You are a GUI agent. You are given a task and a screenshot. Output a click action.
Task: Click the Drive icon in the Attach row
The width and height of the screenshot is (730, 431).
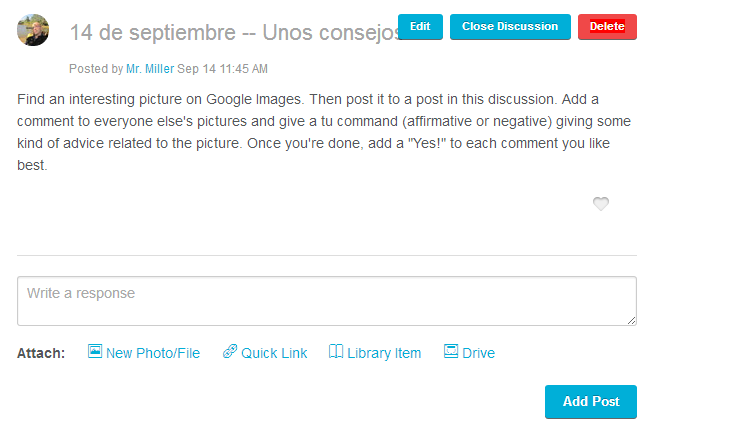pos(451,351)
